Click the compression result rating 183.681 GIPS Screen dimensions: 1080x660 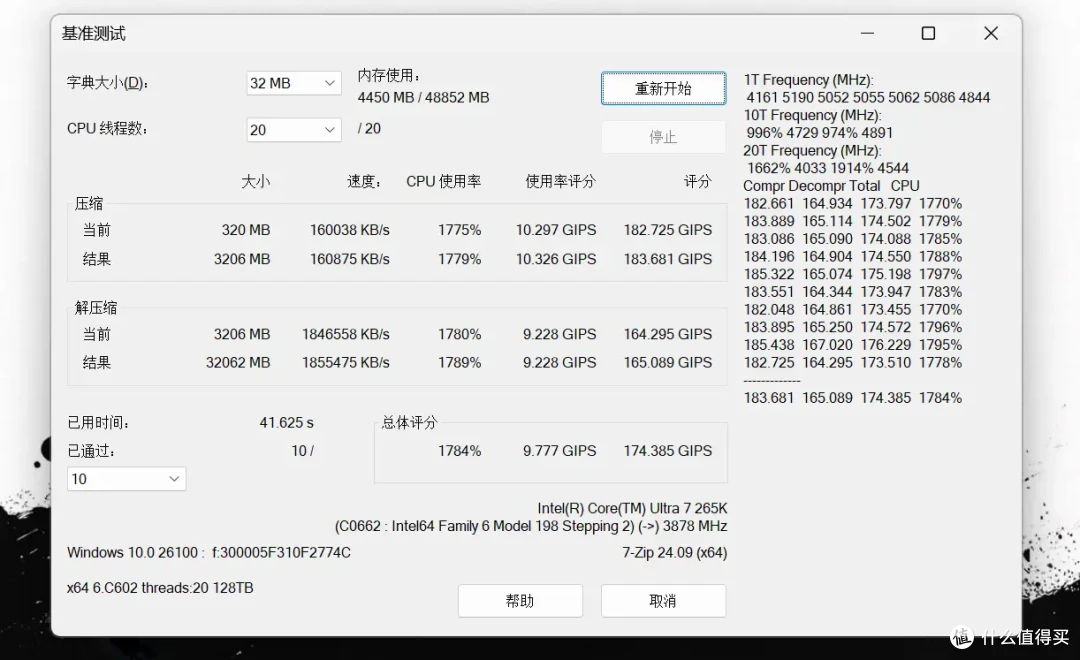(x=667, y=259)
